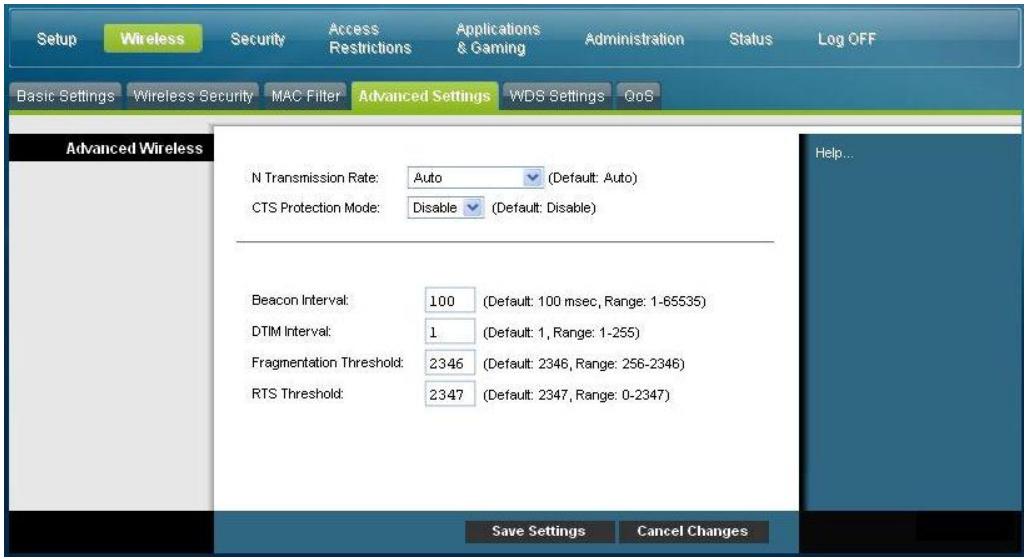This screenshot has height=559, width=1025.
Task: Click the RTS Threshold label
Action: pyautogui.click(x=297, y=394)
